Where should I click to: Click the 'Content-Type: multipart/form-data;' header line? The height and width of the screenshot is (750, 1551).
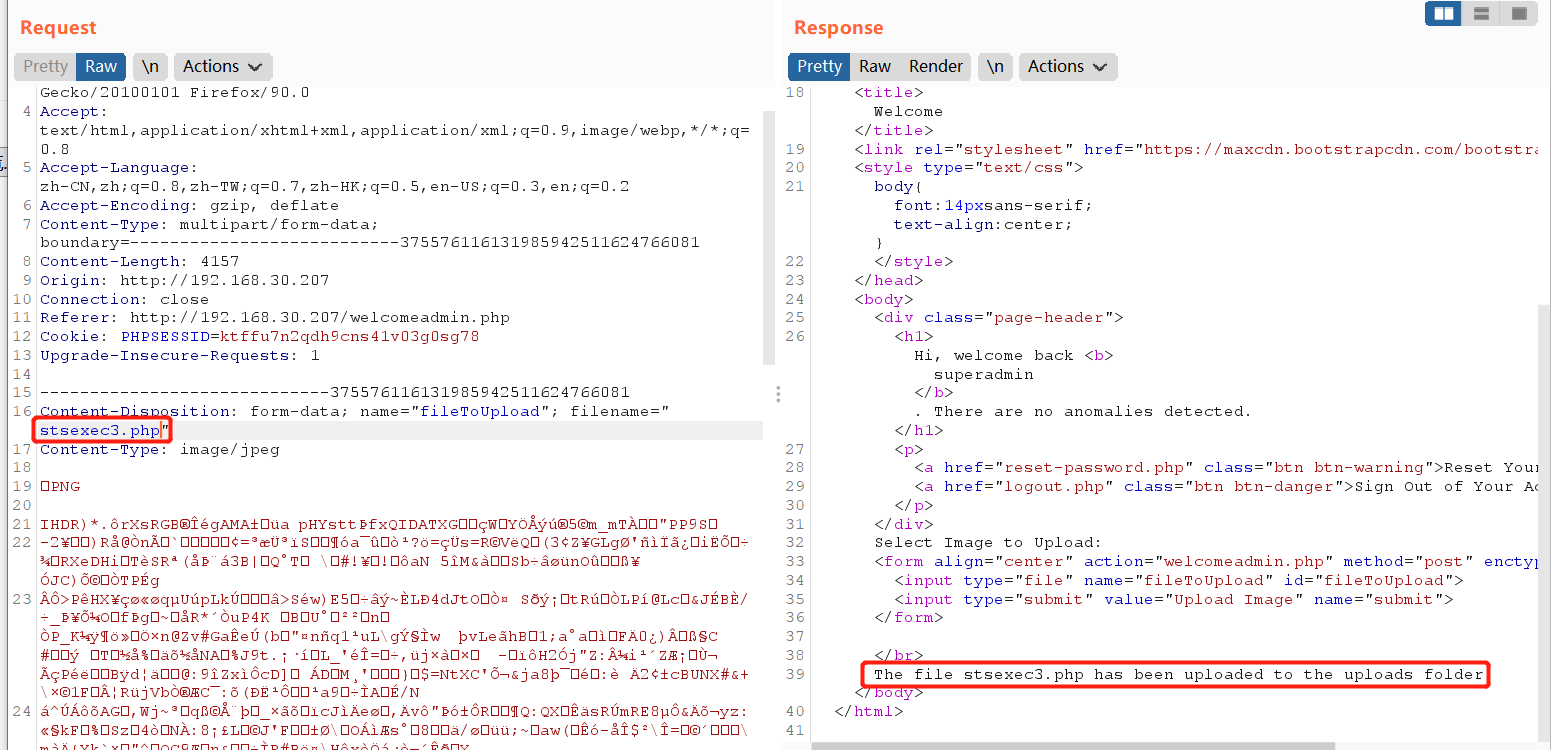coord(210,224)
